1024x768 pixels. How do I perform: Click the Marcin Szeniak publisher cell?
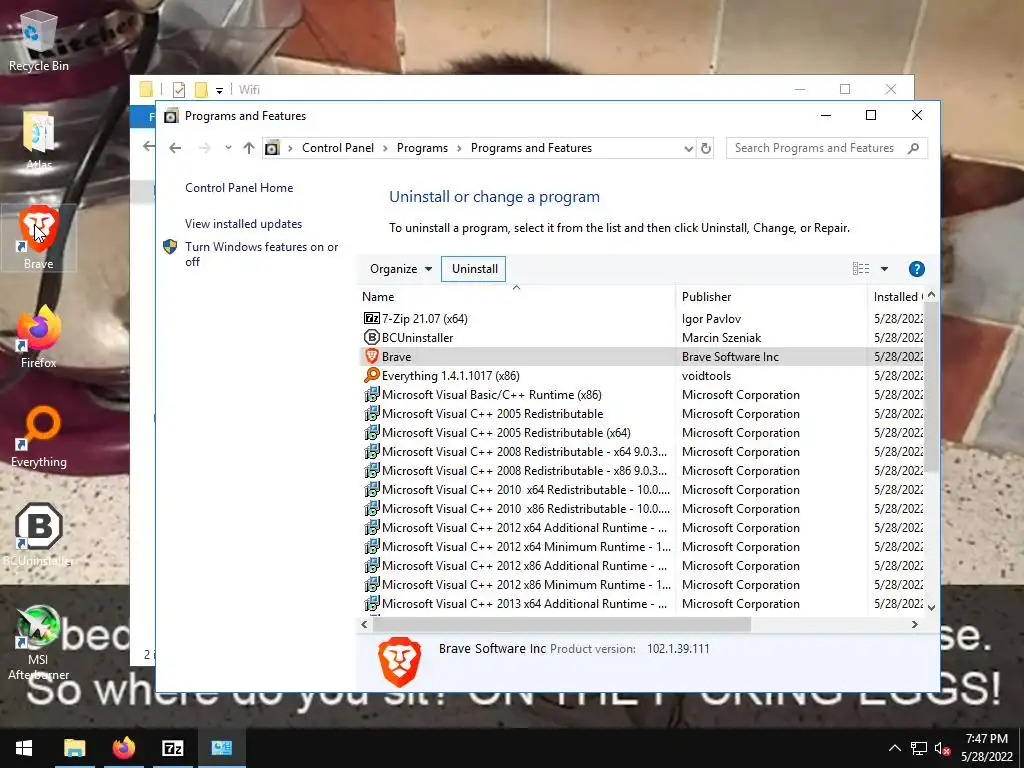tap(721, 338)
